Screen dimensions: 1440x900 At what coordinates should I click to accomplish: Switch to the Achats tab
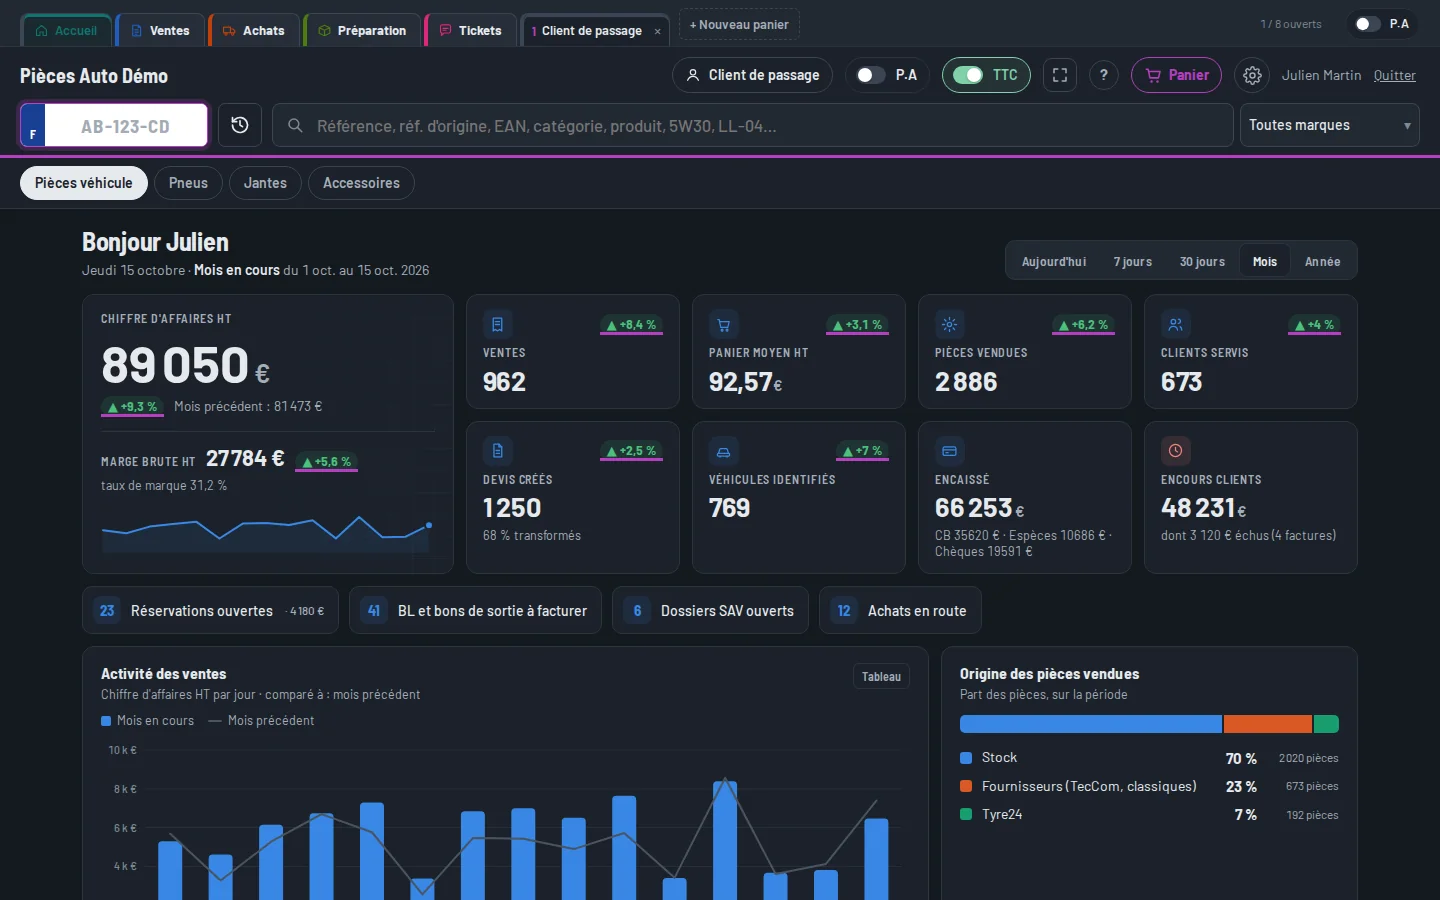coord(254,30)
